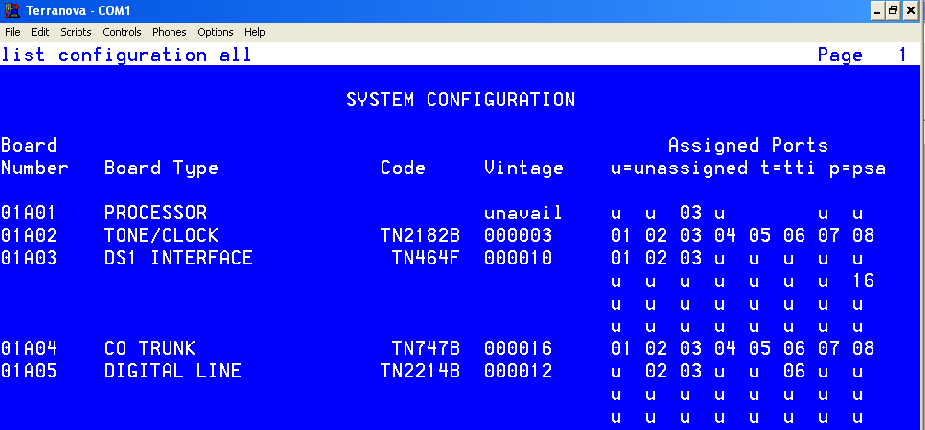Show the Help menu
Image resolution: width=925 pixels, height=430 pixels.
point(255,32)
